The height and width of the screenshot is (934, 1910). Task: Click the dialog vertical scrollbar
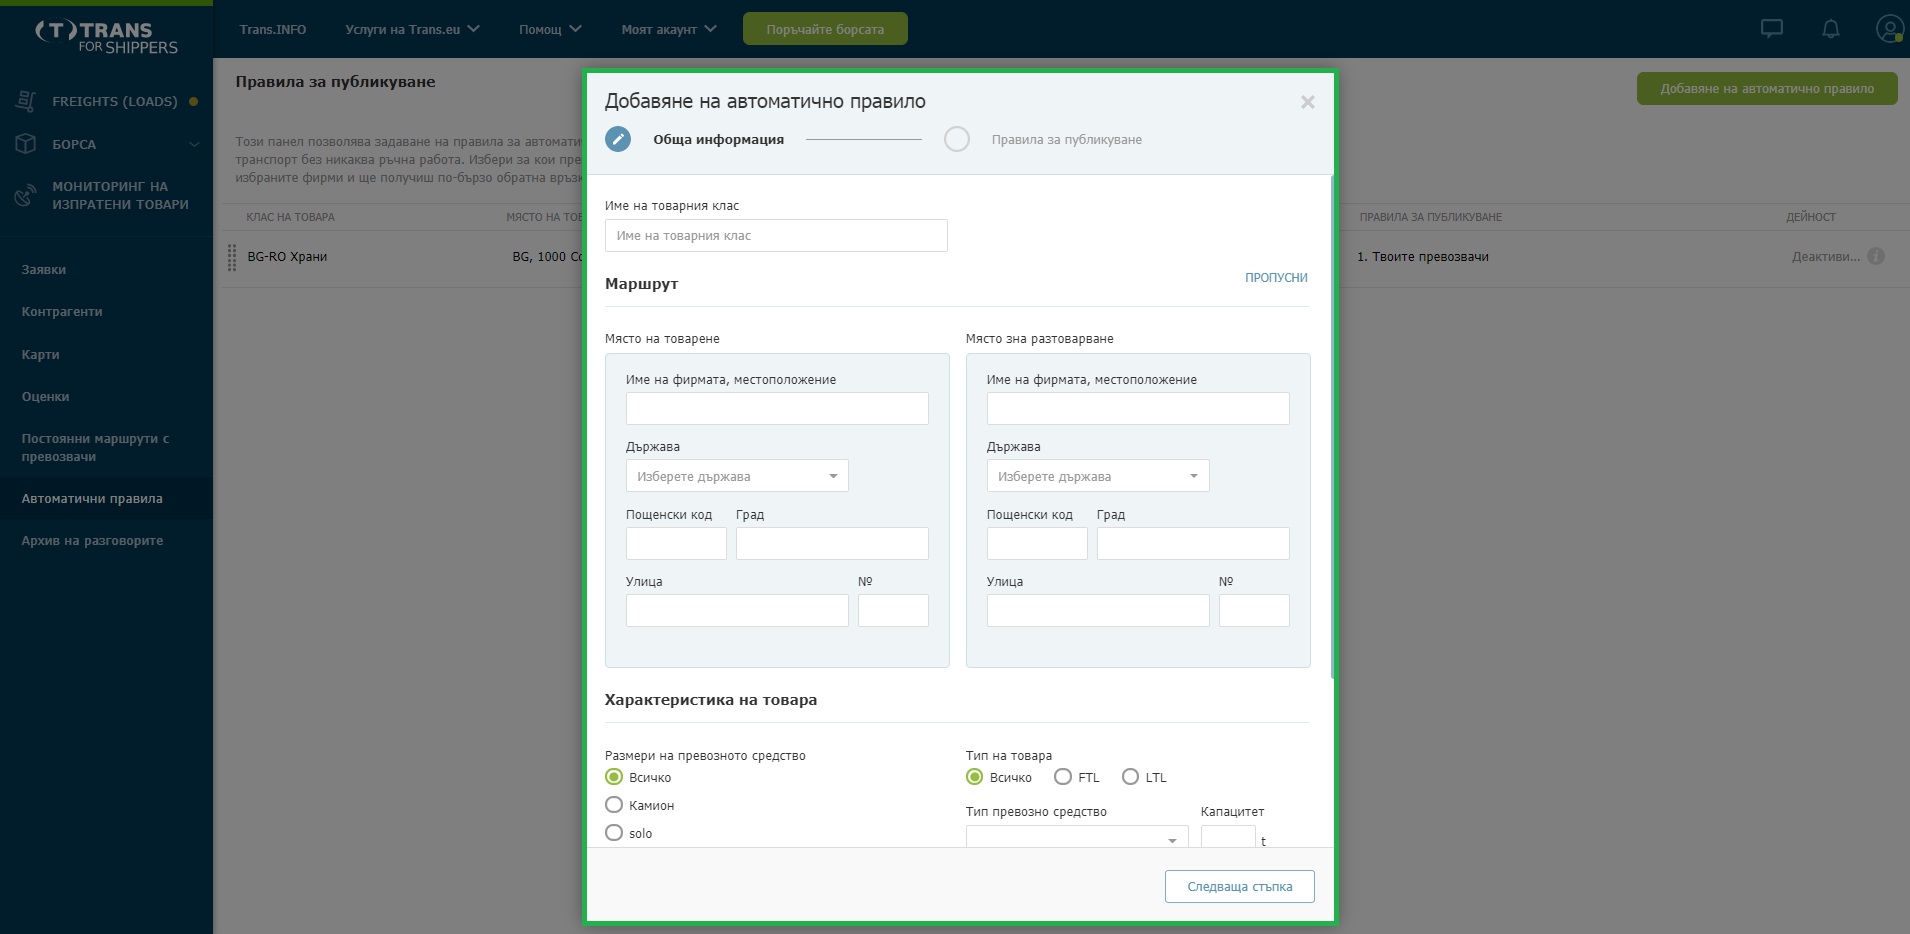pyautogui.click(x=1332, y=427)
